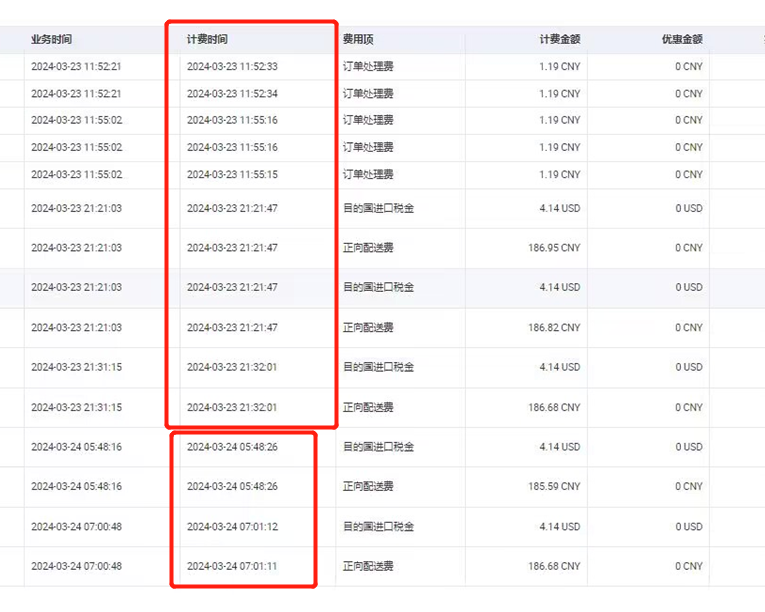This screenshot has width=765, height=612.
Task: Click 0 USD in row billed 07:01:12
Action: coord(689,527)
